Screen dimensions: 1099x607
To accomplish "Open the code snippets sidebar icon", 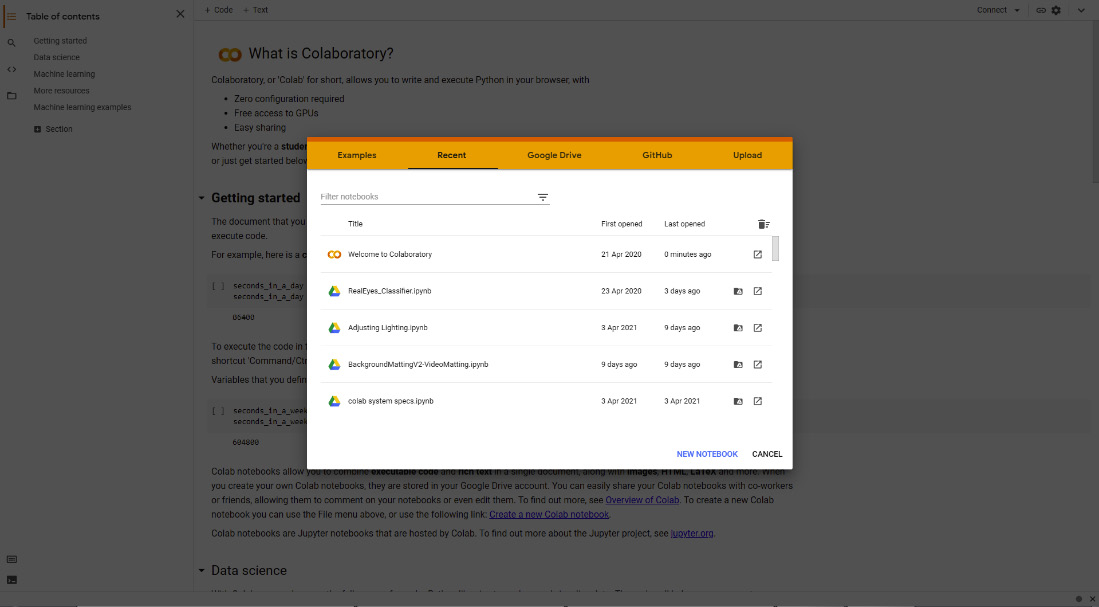I will 11,69.
